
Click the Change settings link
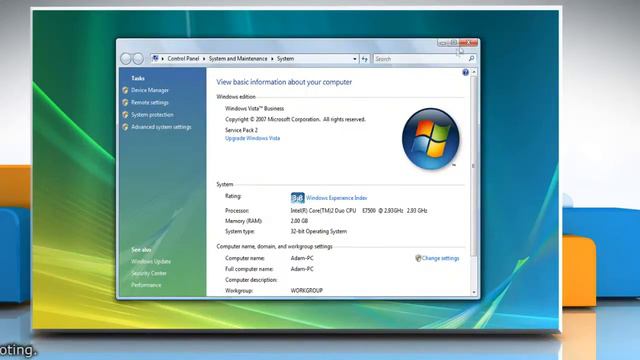pyautogui.click(x=440, y=258)
